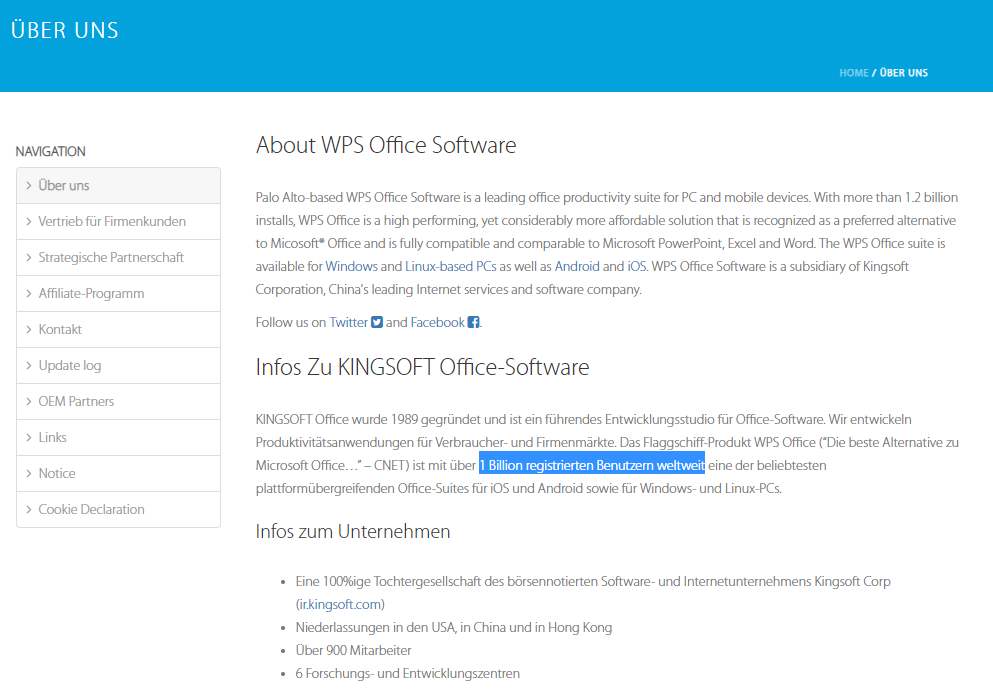Click the chevron beside Über uns
Screen dimensions: 993x700
[x=29, y=185]
